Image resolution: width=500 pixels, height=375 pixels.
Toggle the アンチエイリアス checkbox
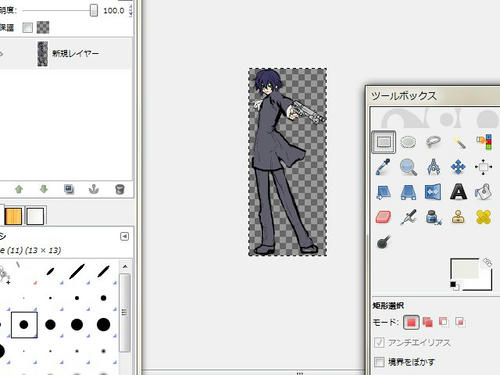tap(379, 342)
